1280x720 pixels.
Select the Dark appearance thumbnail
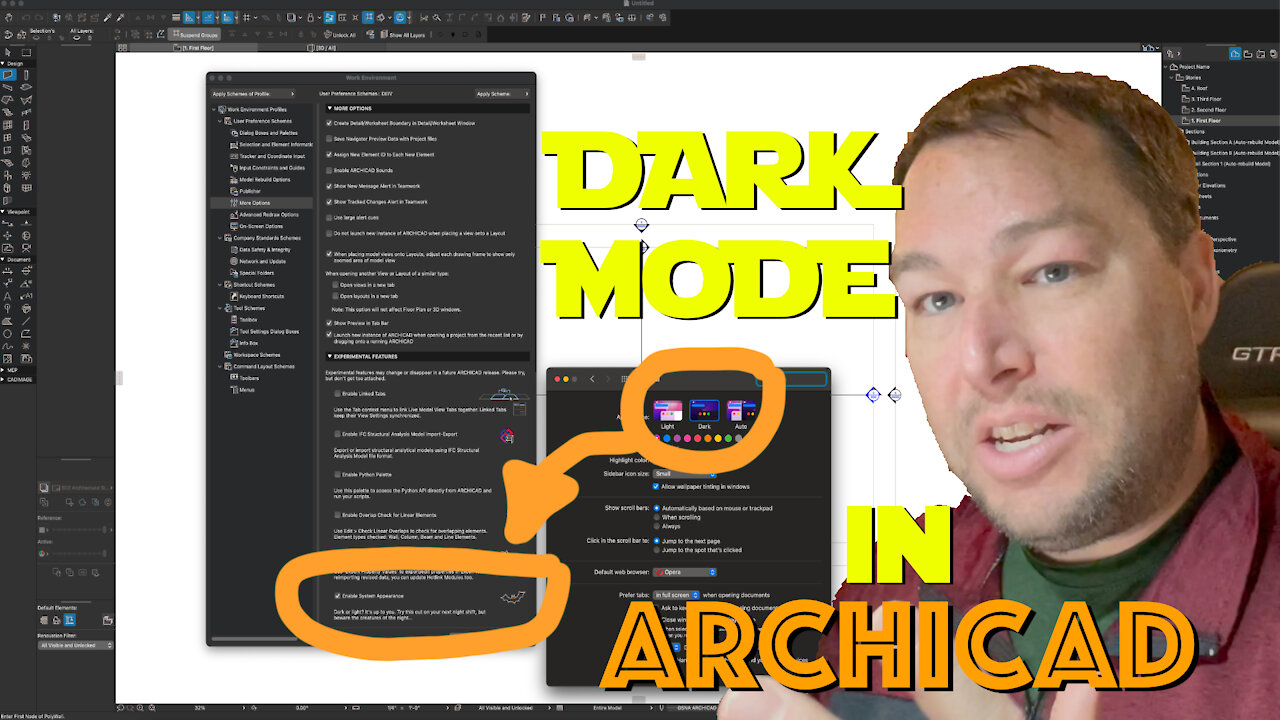pyautogui.click(x=704, y=410)
